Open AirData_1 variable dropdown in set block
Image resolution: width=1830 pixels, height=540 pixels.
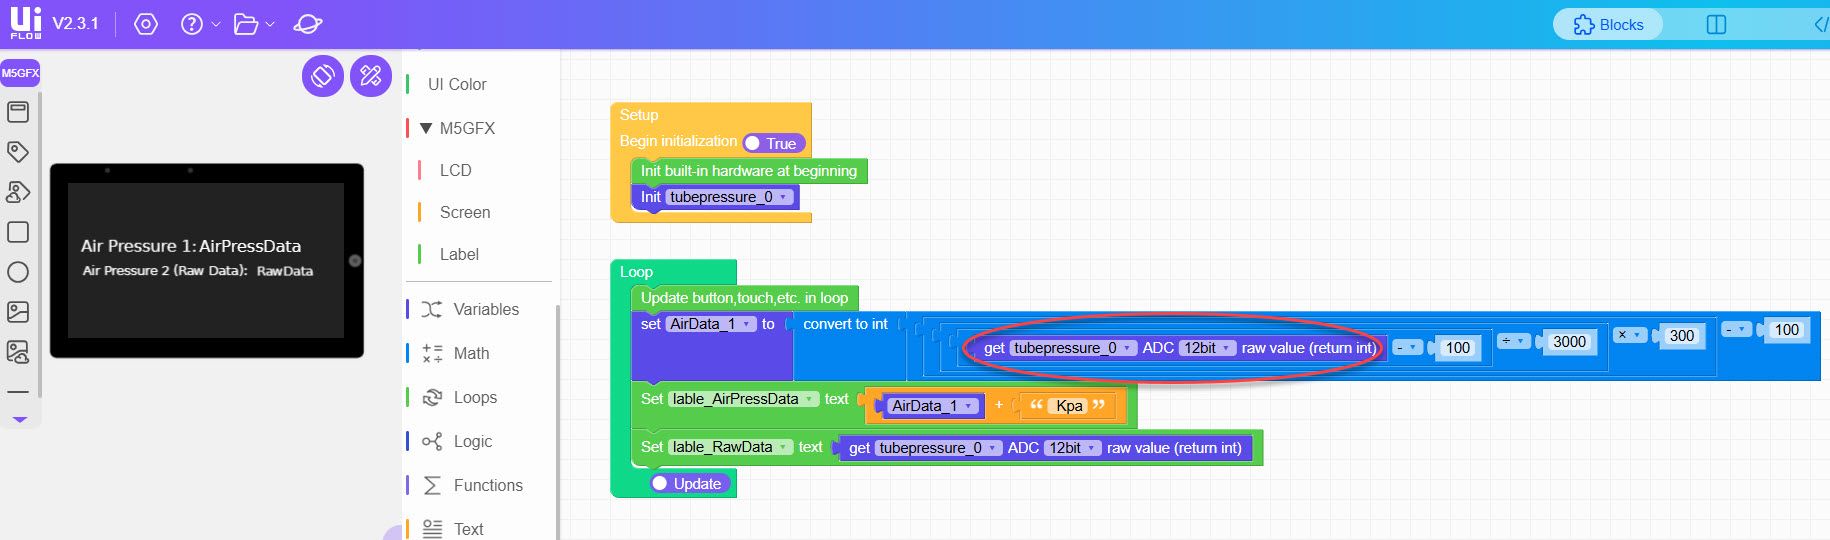[711, 324]
